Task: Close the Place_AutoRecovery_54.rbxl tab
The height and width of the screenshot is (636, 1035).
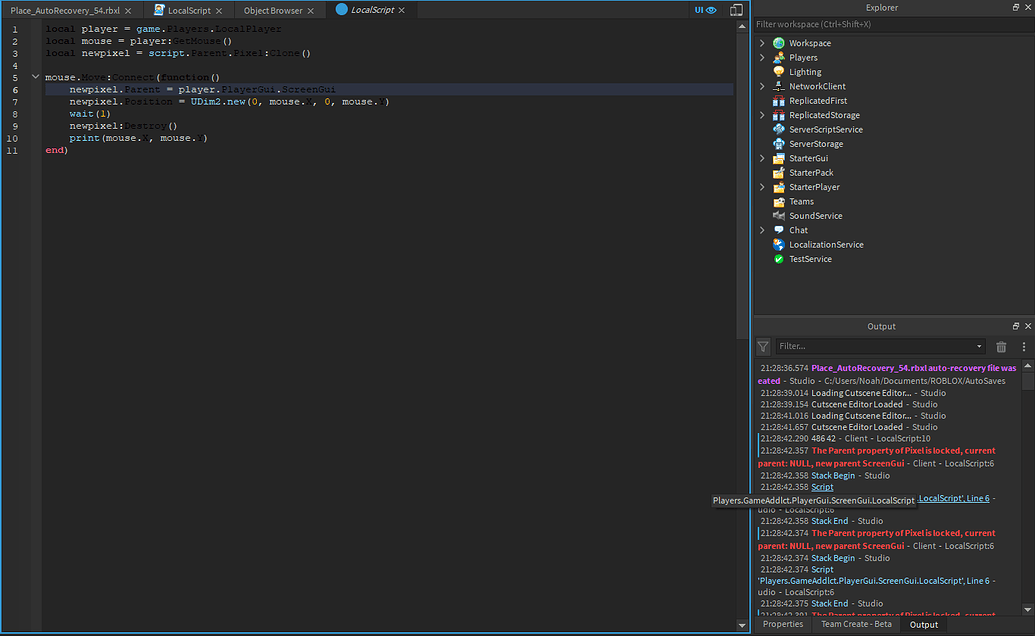Action: (128, 11)
